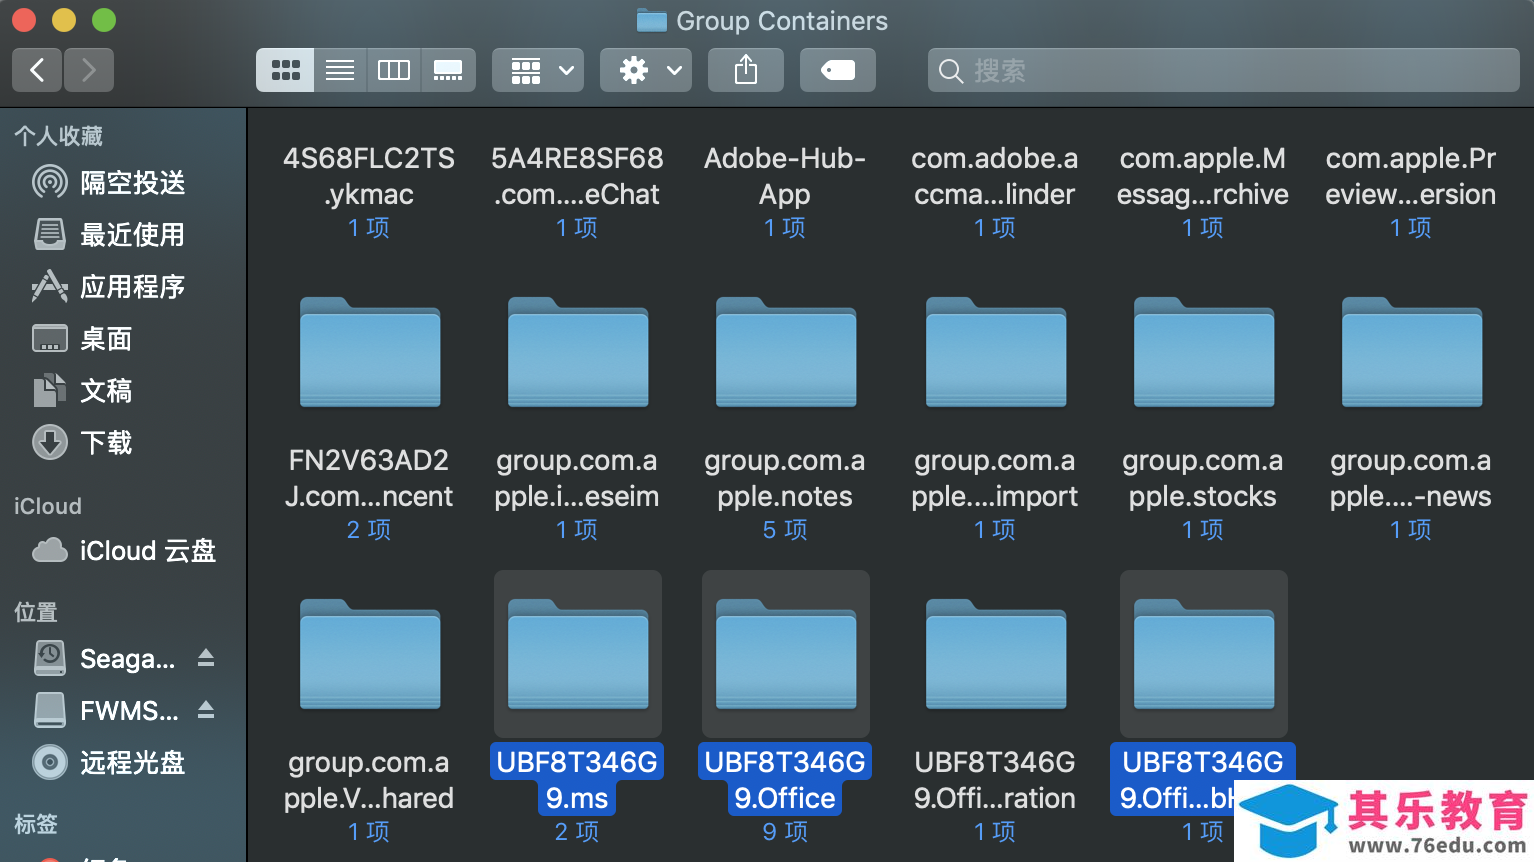Select the group.com.apple.V...hared folder icon
This screenshot has height=862, width=1534.
click(x=370, y=654)
